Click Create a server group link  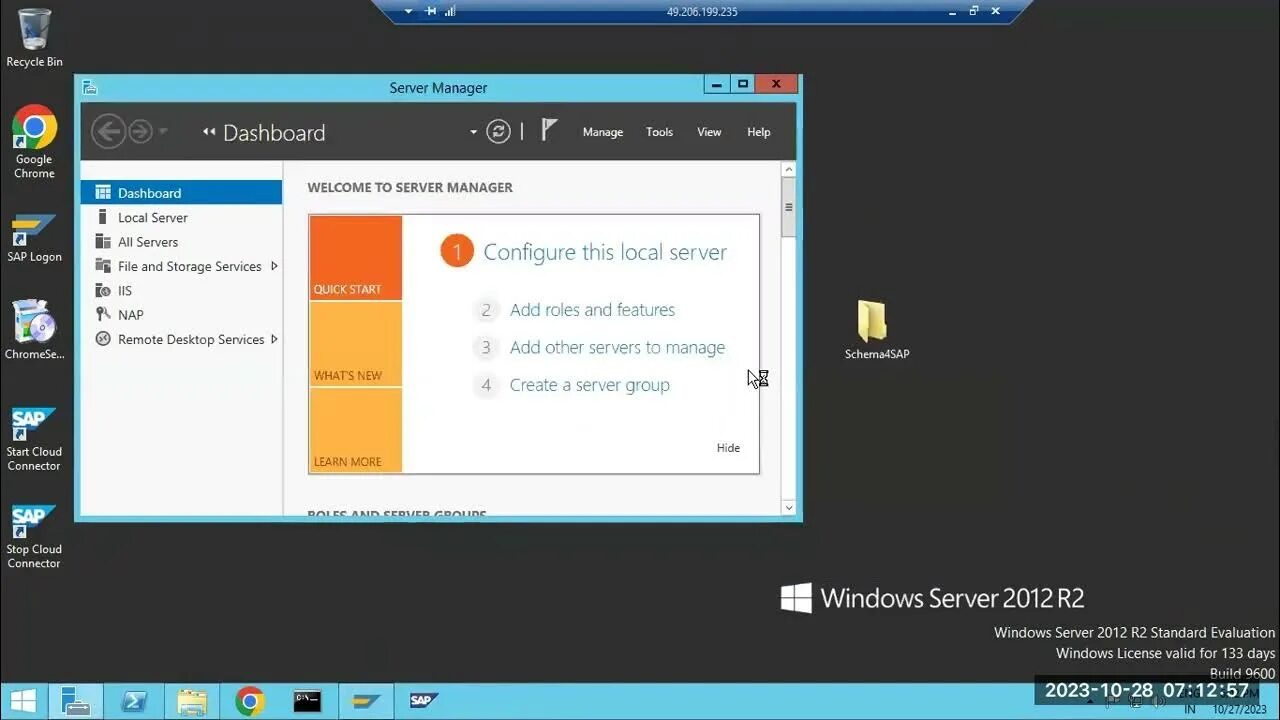pyautogui.click(x=590, y=385)
